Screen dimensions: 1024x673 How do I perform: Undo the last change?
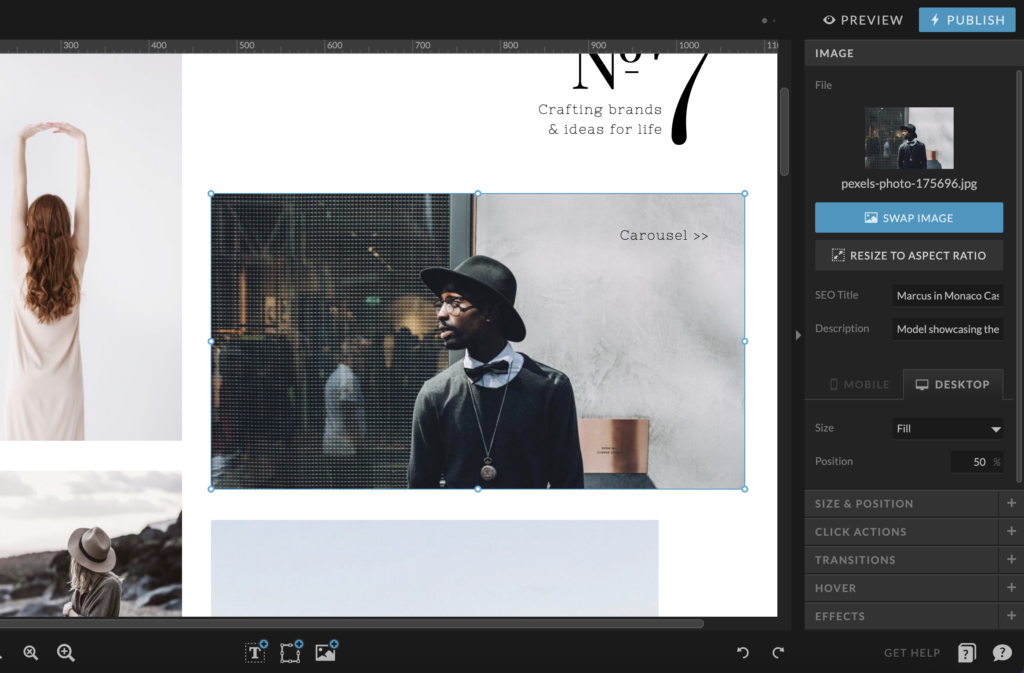(742, 652)
